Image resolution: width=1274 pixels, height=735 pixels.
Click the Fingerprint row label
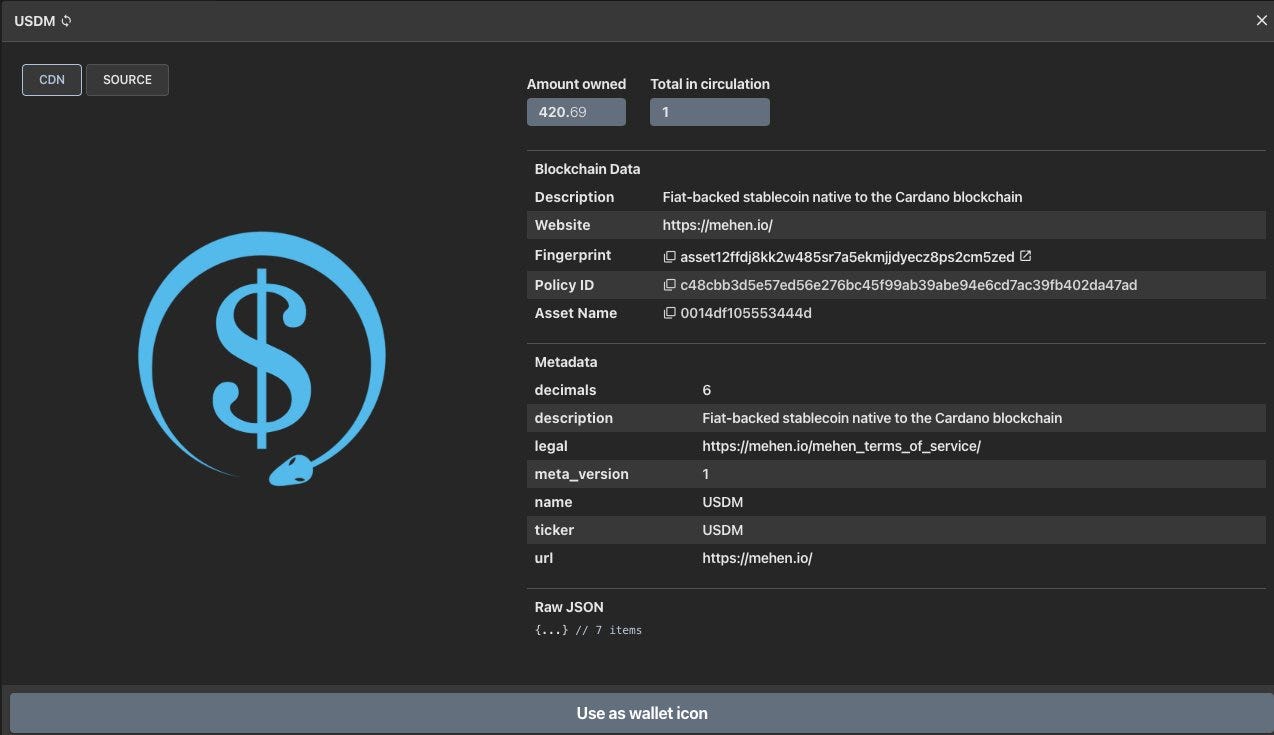tap(573, 255)
